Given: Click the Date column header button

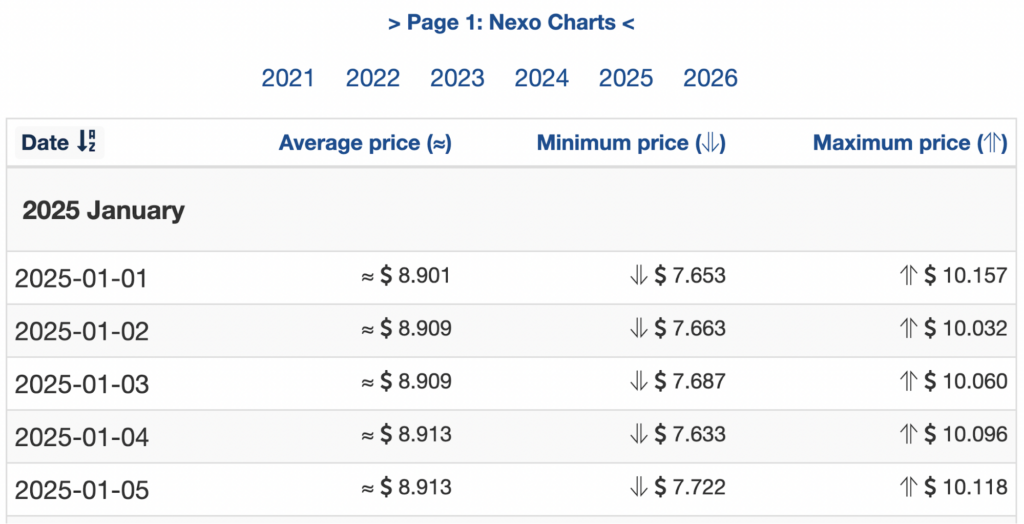Looking at the screenshot, I should 59,142.
